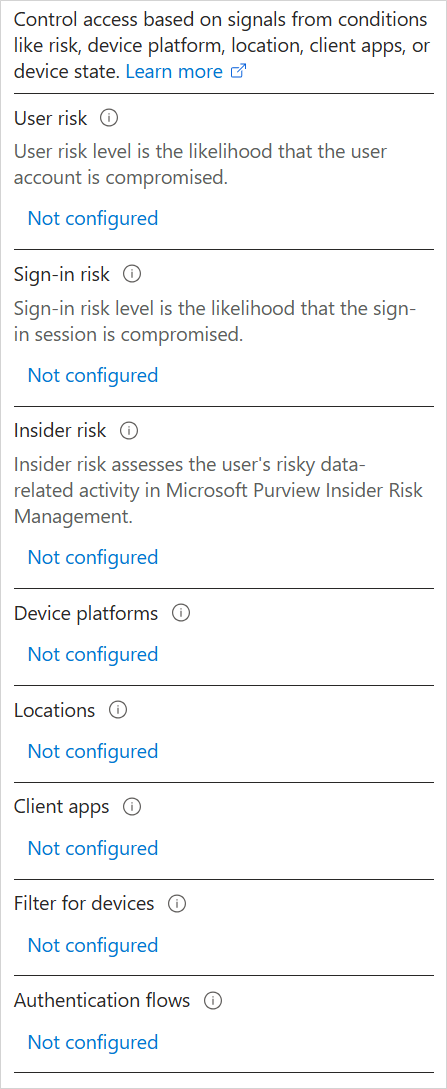Click the info icon beside Locations
This screenshot has width=447, height=1089.
[x=118, y=710]
